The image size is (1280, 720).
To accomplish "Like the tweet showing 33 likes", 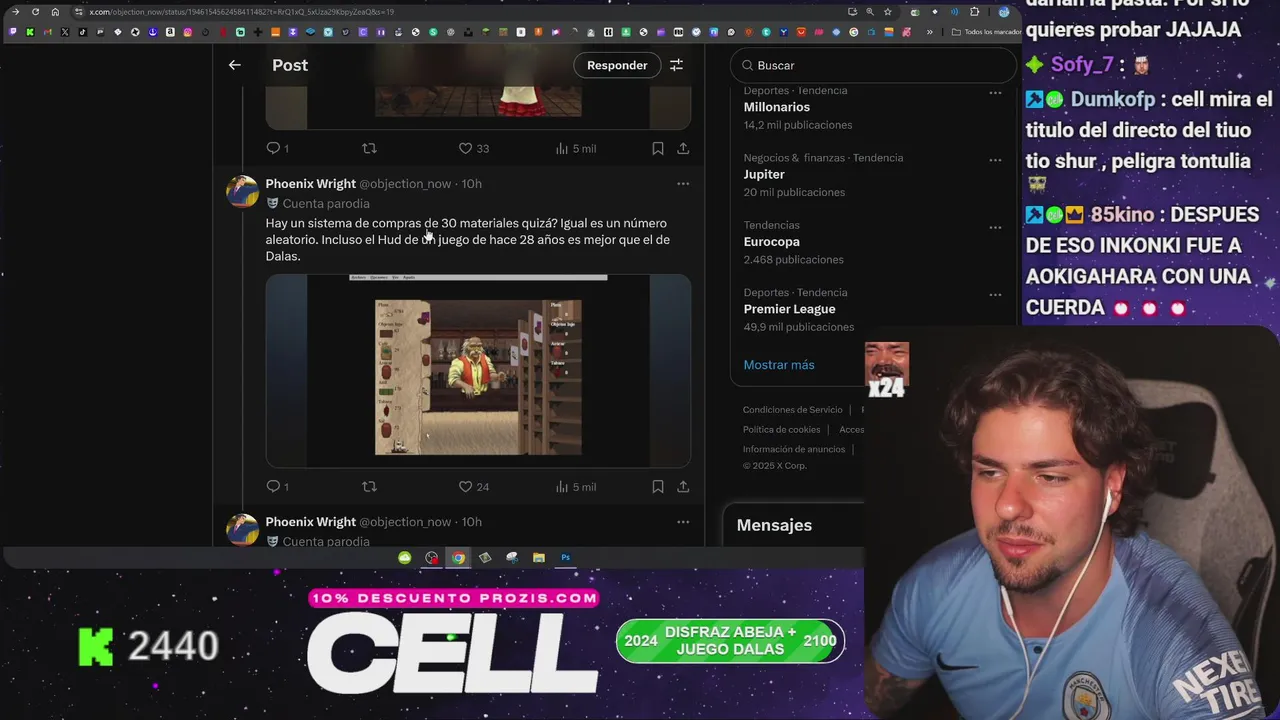I will pyautogui.click(x=465, y=148).
